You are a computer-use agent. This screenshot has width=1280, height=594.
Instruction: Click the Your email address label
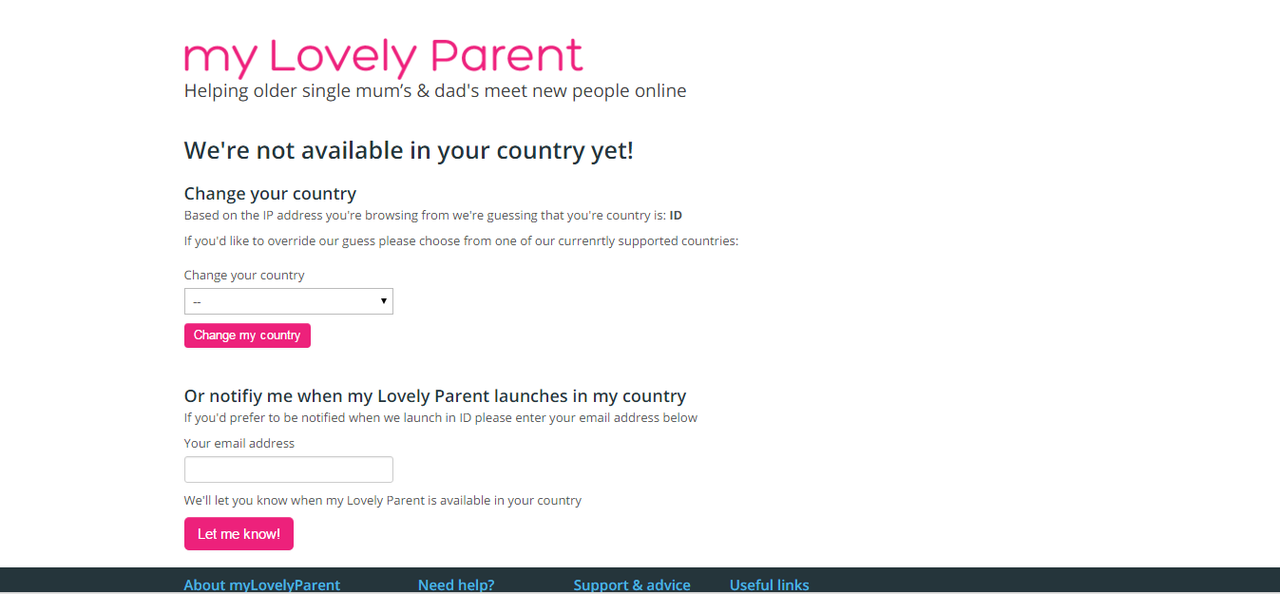tap(239, 443)
